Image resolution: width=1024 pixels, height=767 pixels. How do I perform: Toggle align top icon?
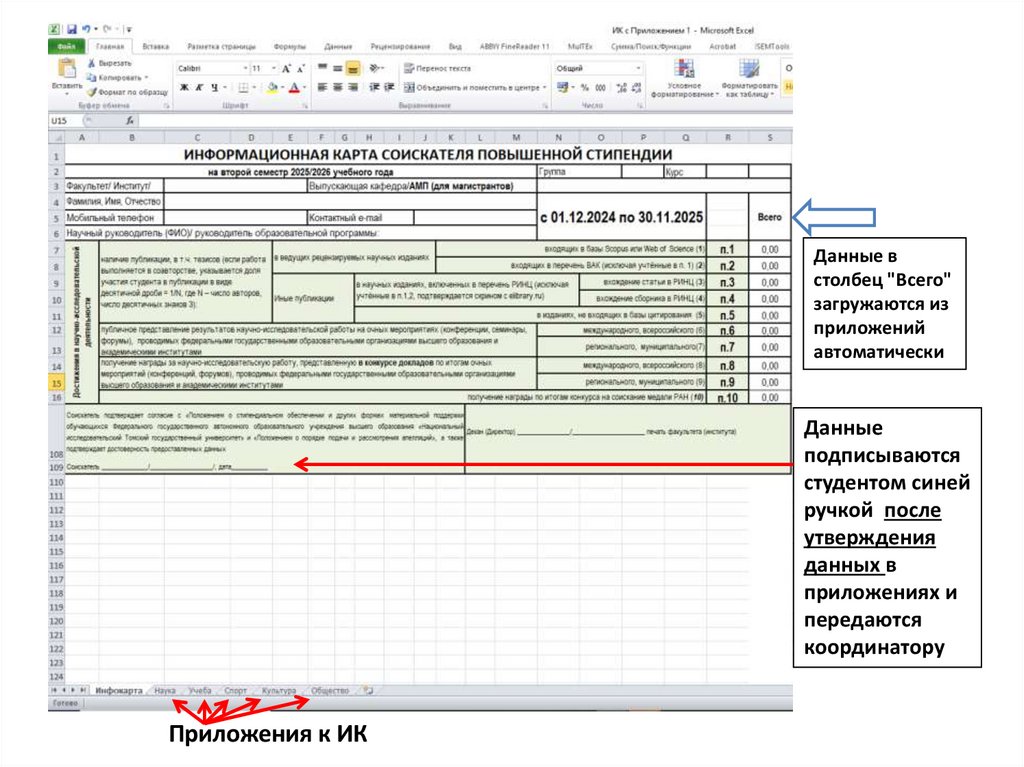coord(323,68)
